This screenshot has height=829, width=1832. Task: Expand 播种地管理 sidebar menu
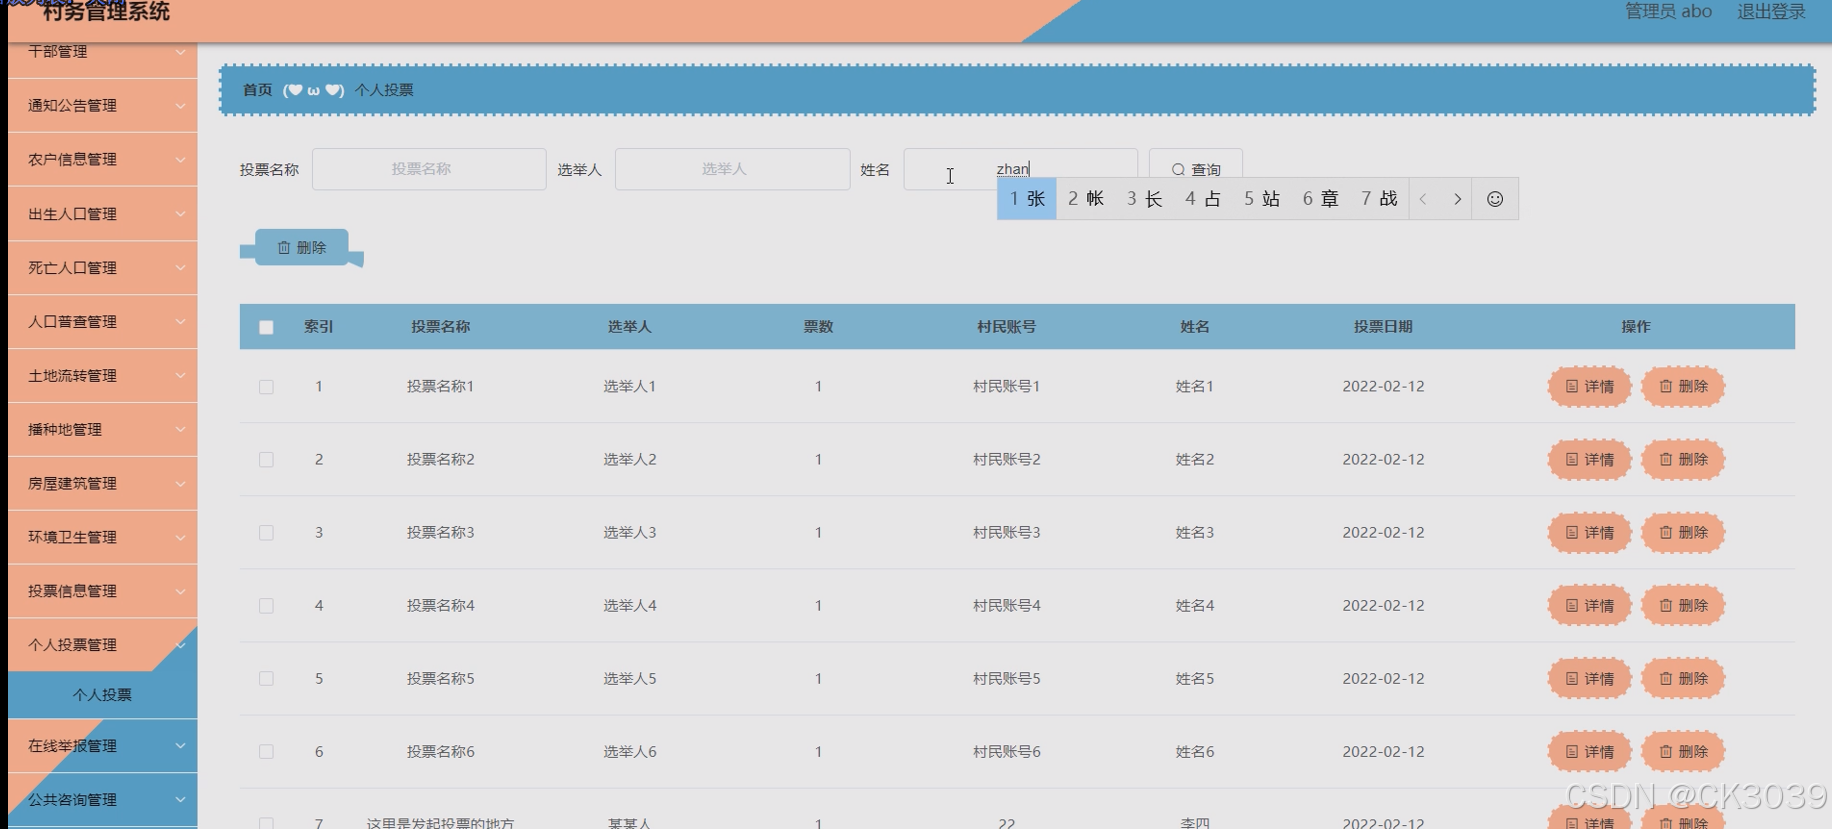(x=103, y=429)
